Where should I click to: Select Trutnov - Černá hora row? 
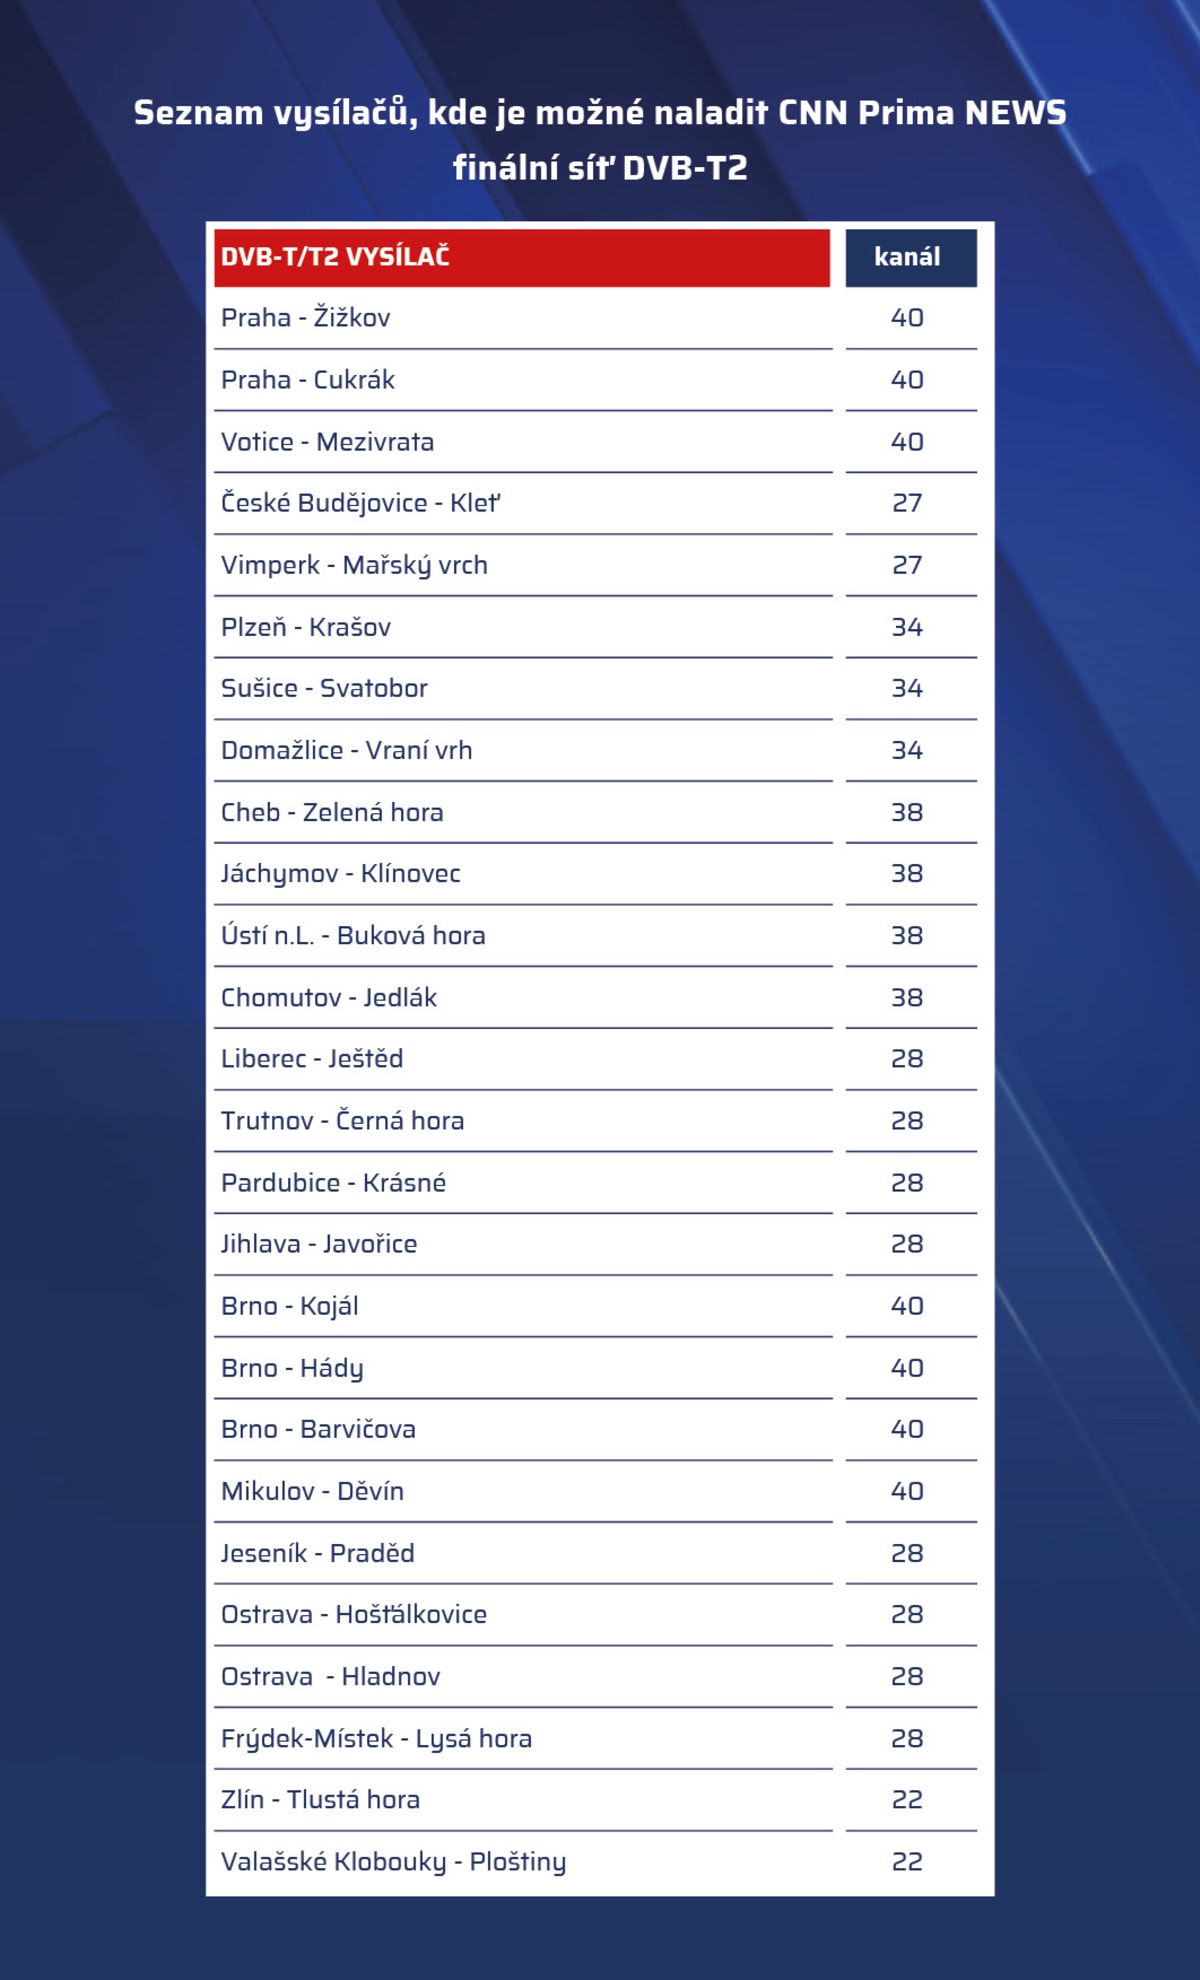(342, 1121)
